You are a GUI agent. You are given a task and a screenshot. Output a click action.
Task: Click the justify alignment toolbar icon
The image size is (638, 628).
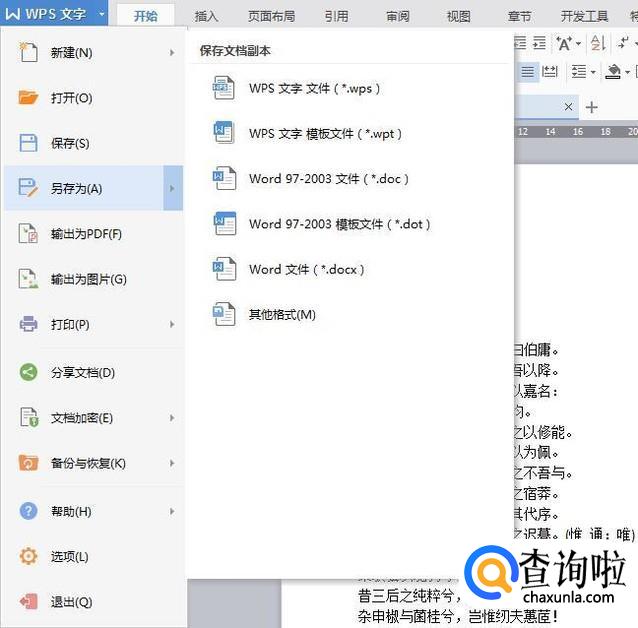coord(528,72)
